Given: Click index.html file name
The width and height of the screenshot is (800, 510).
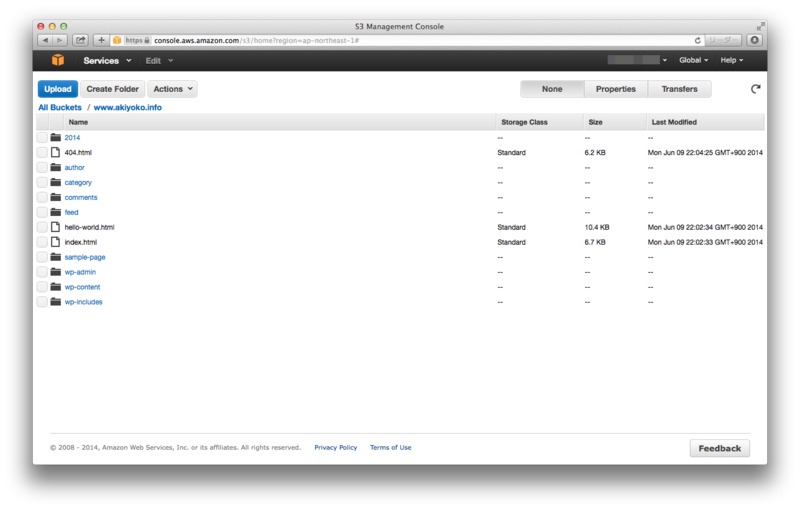Looking at the screenshot, I should coord(81,242).
